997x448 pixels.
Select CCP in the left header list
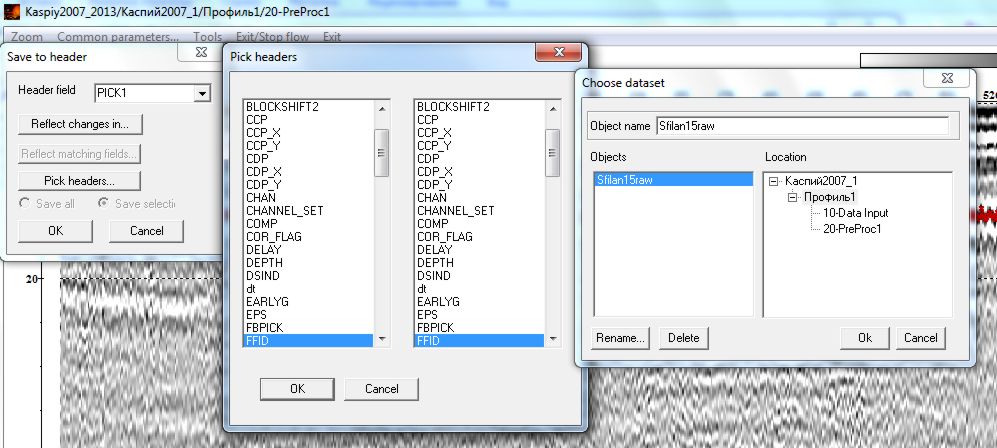(x=308, y=119)
